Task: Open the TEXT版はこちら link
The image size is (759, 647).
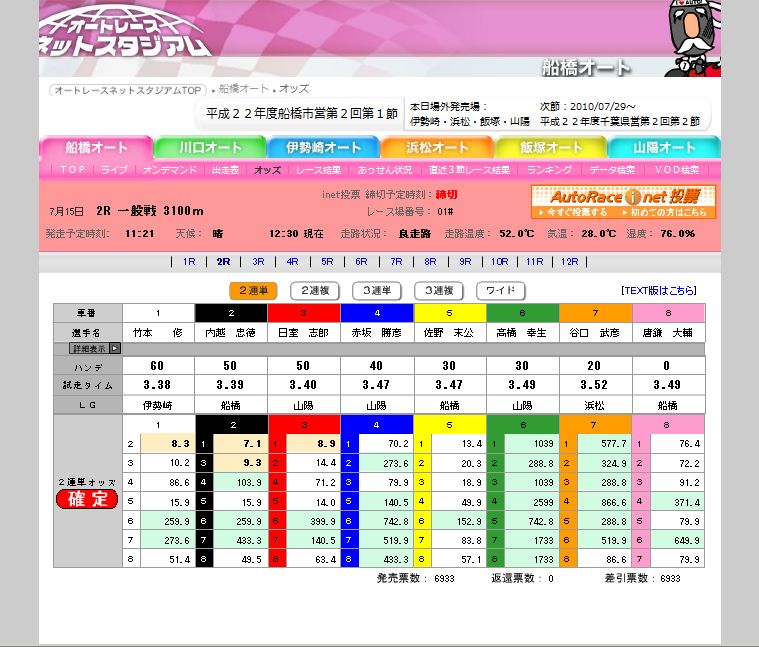Action: tap(659, 290)
